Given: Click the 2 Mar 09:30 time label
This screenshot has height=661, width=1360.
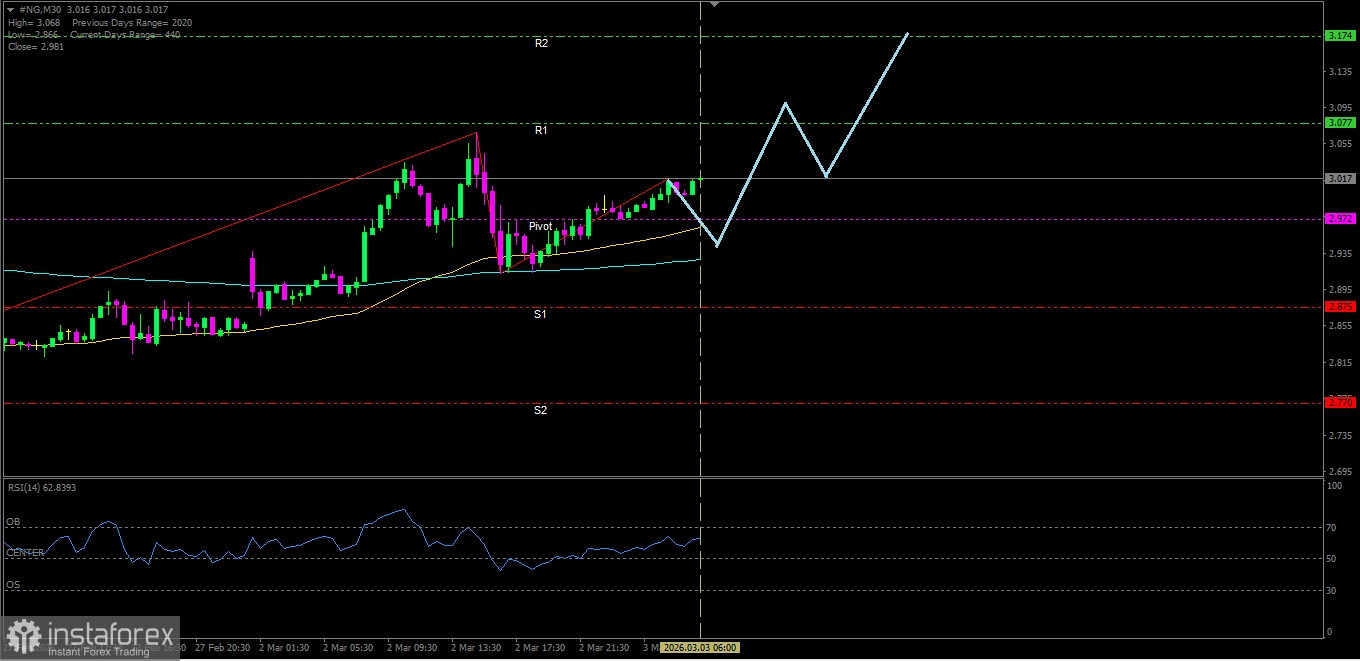Looking at the screenshot, I should point(413,648).
